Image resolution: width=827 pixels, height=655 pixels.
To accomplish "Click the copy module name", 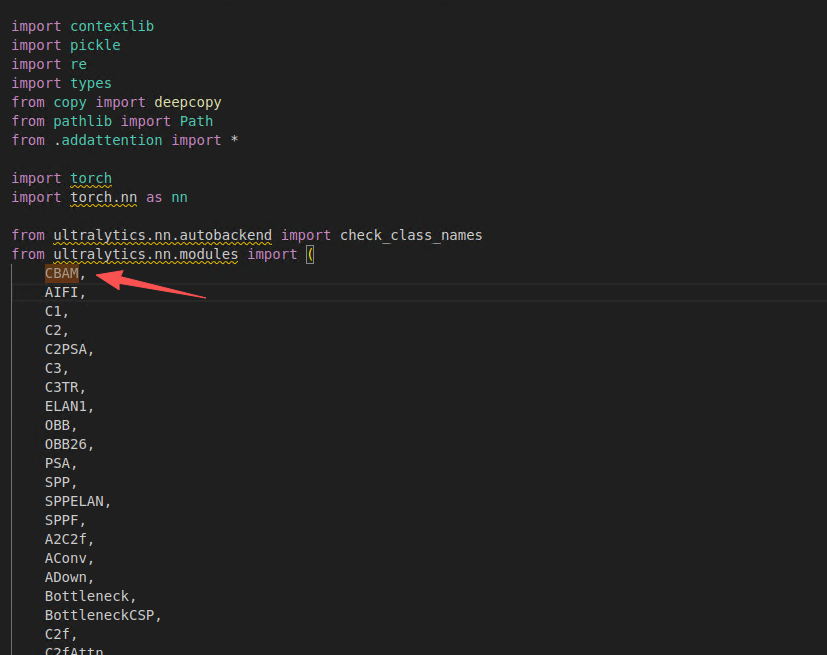I will click(70, 102).
